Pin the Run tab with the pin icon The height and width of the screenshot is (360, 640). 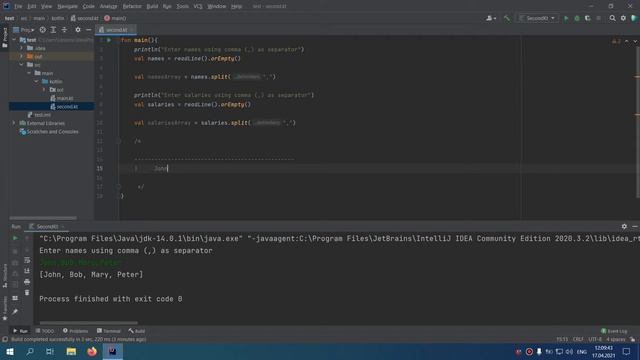[15, 312]
